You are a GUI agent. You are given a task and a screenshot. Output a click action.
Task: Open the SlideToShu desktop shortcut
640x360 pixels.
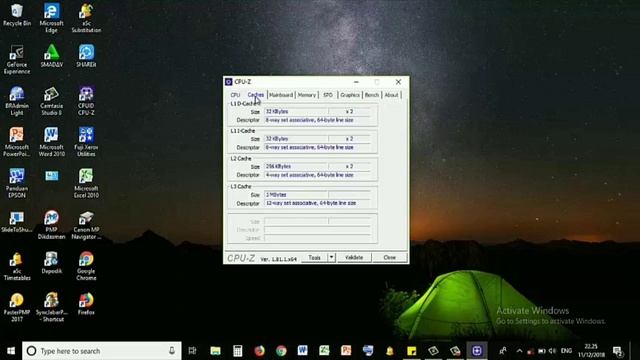tap(17, 222)
